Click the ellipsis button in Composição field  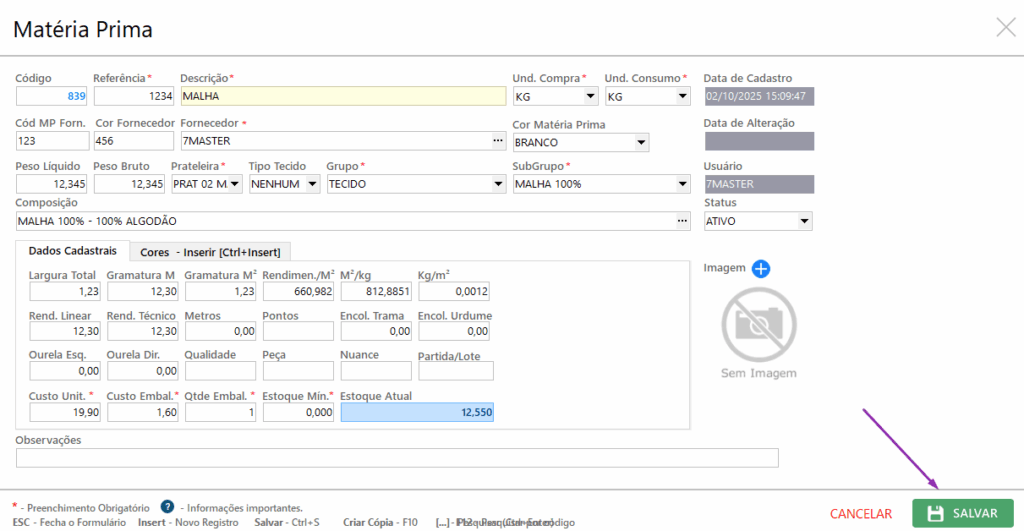(x=683, y=221)
